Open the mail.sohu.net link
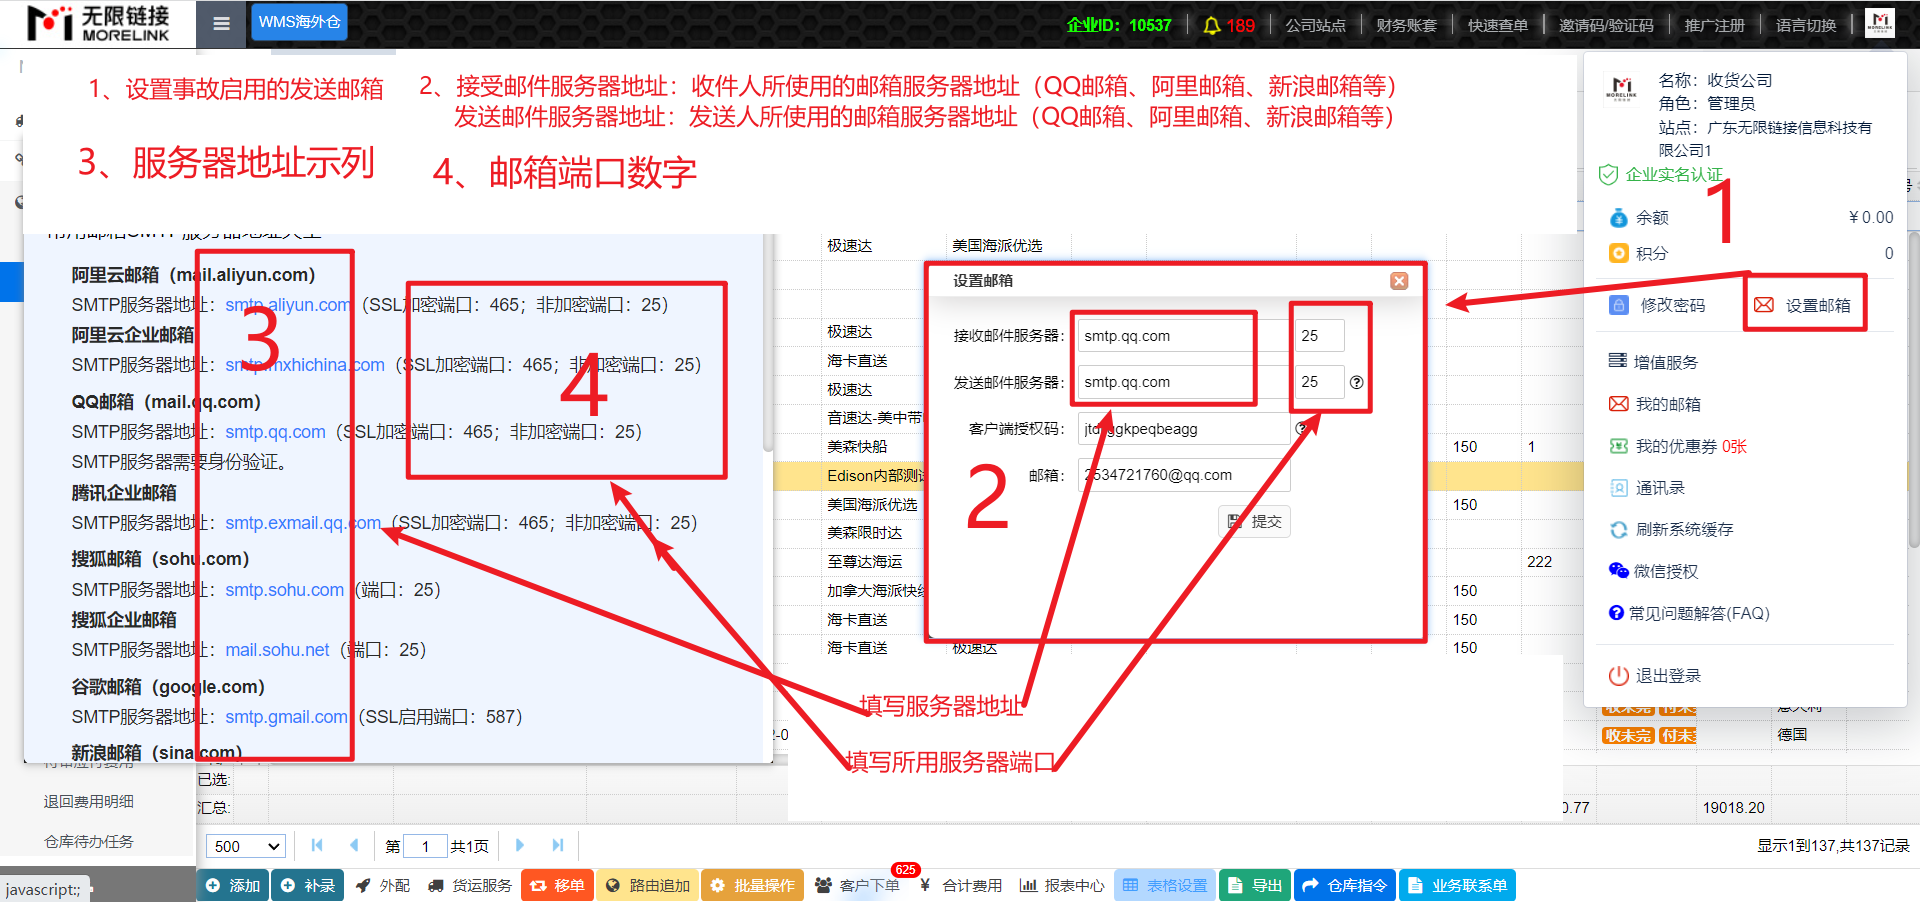Screen dimensions: 1920x902 [x=277, y=650]
